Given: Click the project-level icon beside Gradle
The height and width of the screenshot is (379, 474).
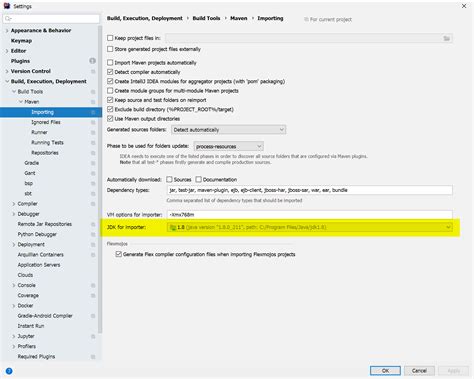Looking at the screenshot, I should [x=93, y=163].
